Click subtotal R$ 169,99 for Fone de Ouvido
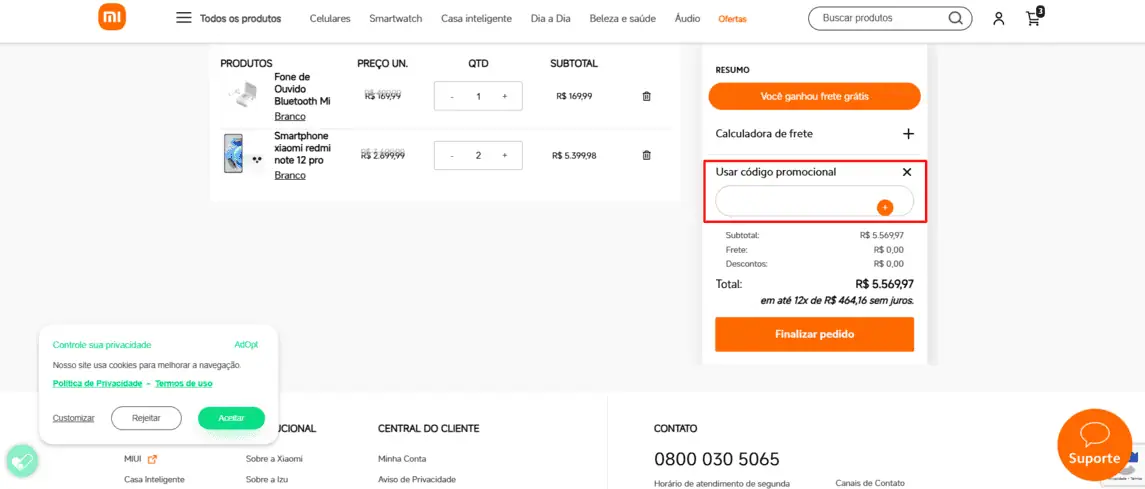The image size is (1145, 489). tap(574, 96)
